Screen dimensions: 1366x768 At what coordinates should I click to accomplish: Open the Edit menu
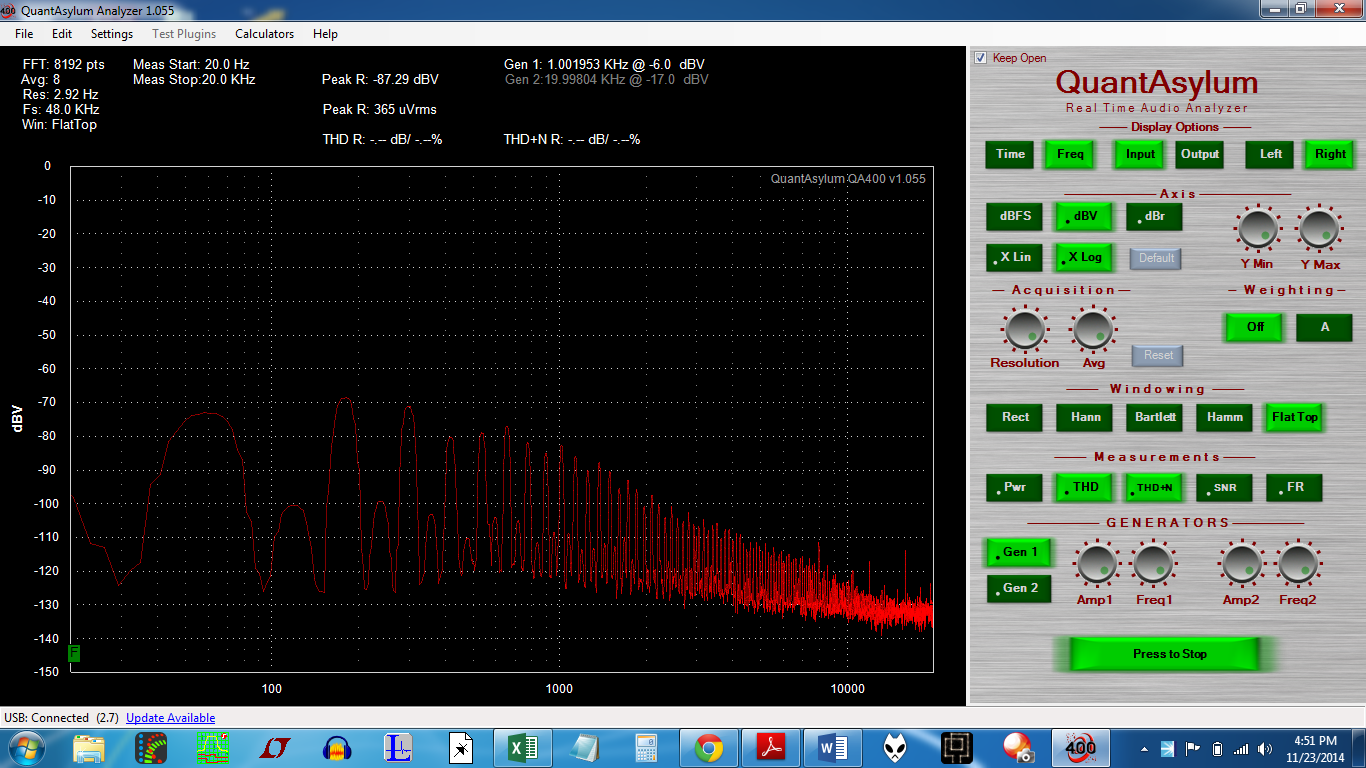62,34
